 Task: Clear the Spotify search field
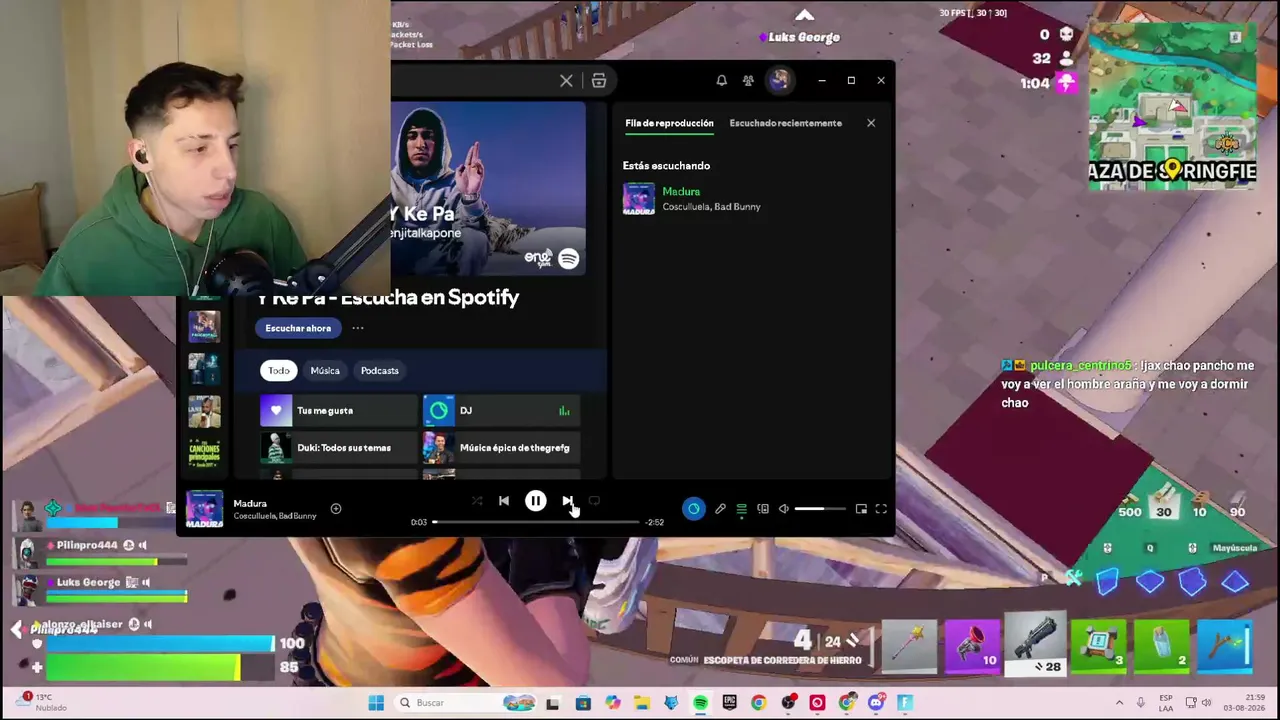pos(566,81)
